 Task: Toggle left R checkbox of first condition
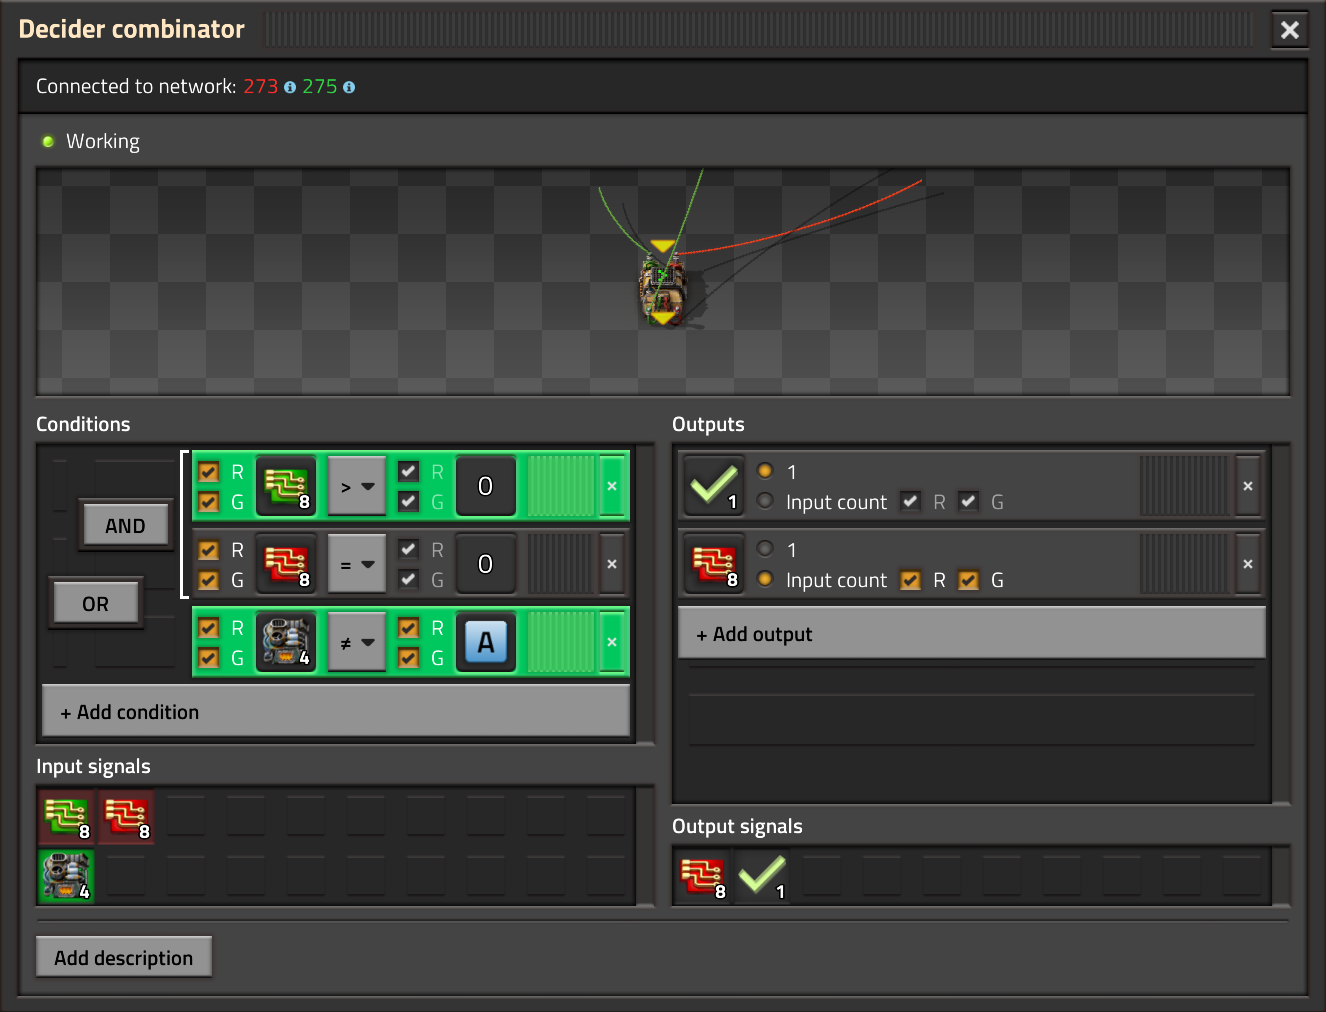pos(209,472)
